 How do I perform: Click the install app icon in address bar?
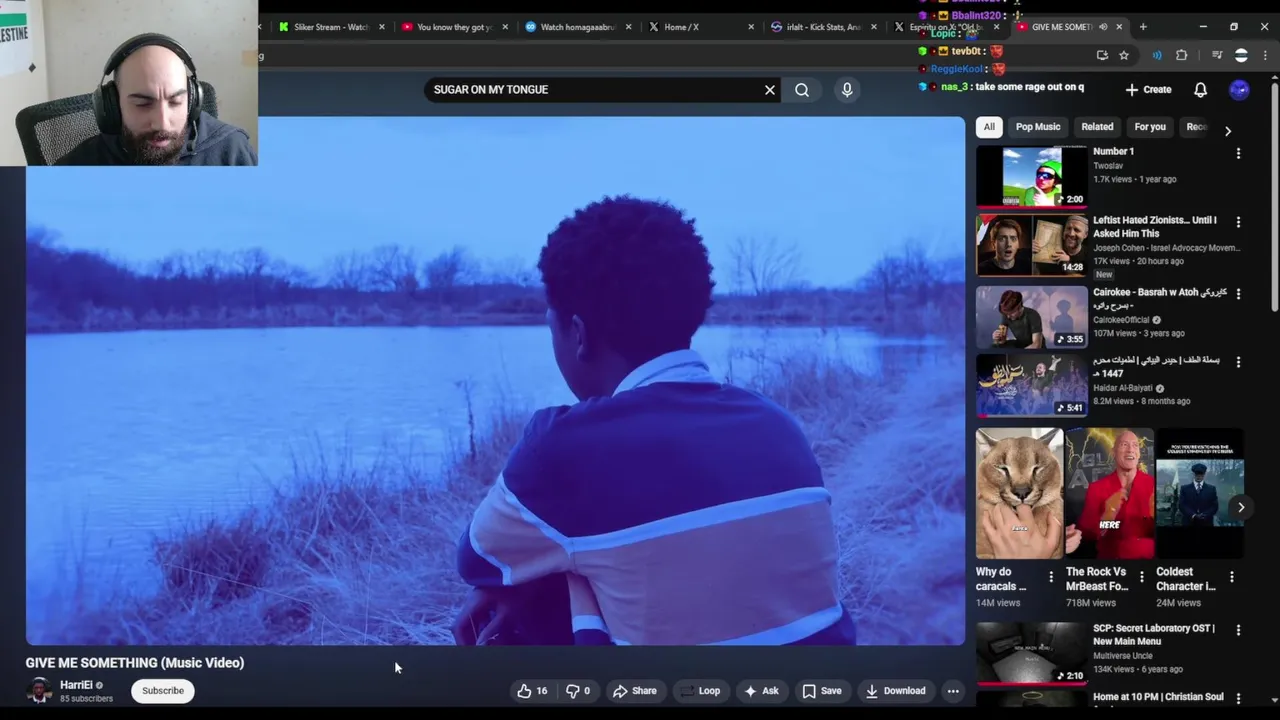[x=1102, y=56]
